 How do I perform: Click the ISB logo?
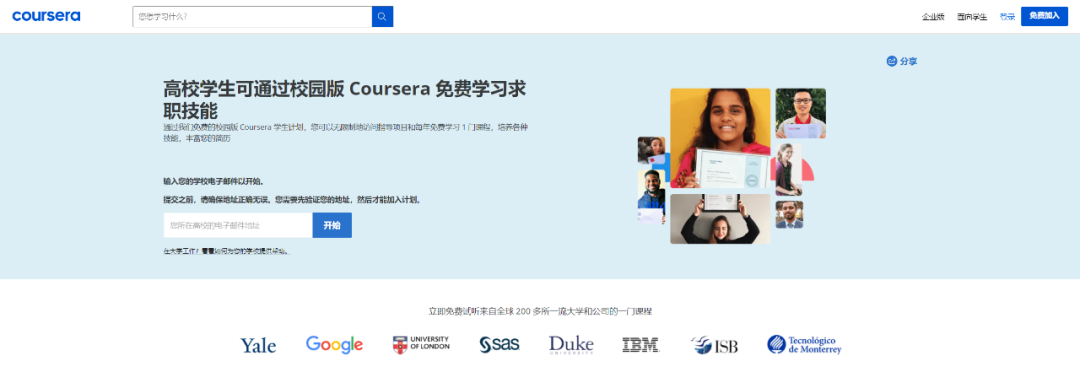[x=714, y=345]
